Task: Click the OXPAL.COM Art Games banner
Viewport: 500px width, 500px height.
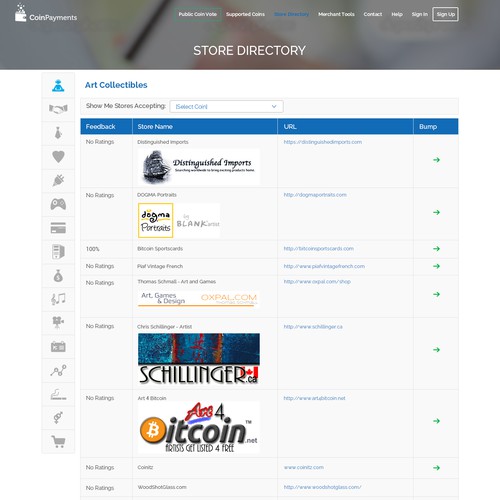Action: click(199, 299)
